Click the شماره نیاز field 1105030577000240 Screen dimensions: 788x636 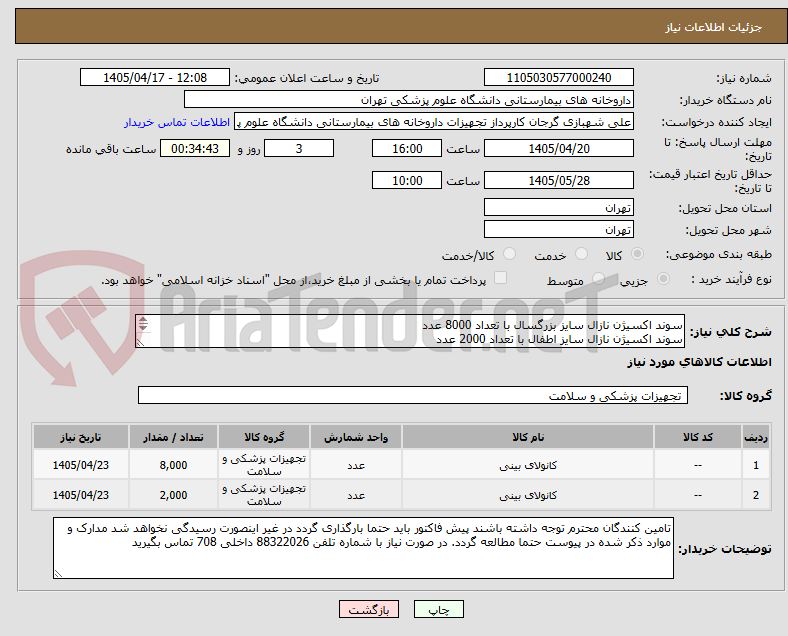coord(558,78)
